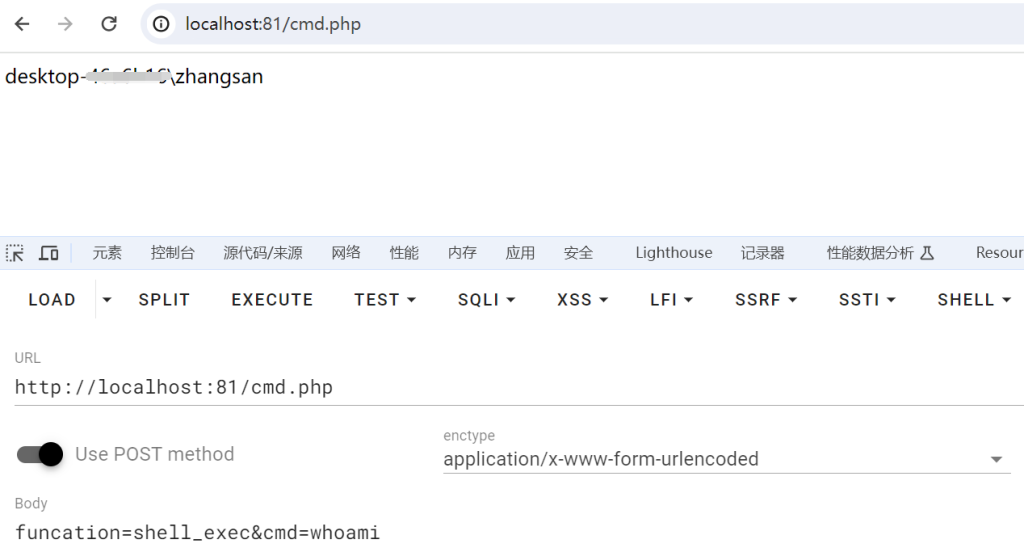Viewport: 1024px width, 548px height.
Task: Open site information icon in address bar
Action: point(161,24)
